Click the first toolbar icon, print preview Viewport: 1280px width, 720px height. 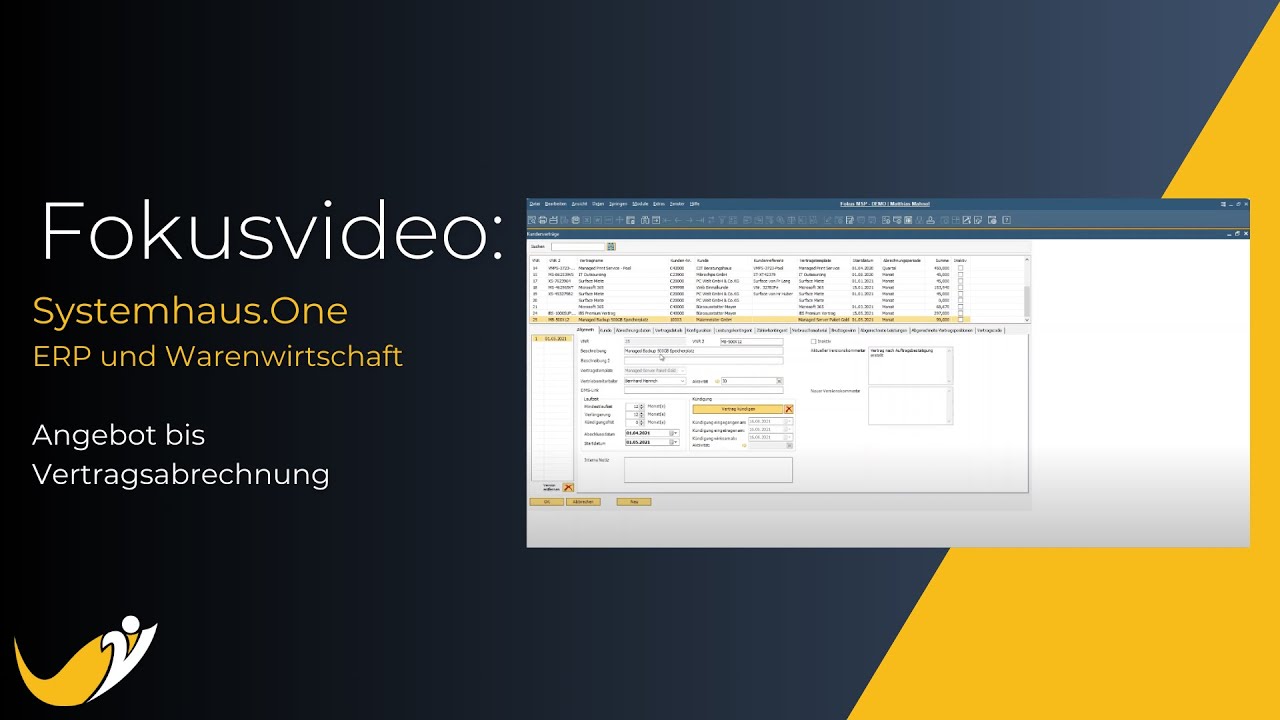coord(533,220)
